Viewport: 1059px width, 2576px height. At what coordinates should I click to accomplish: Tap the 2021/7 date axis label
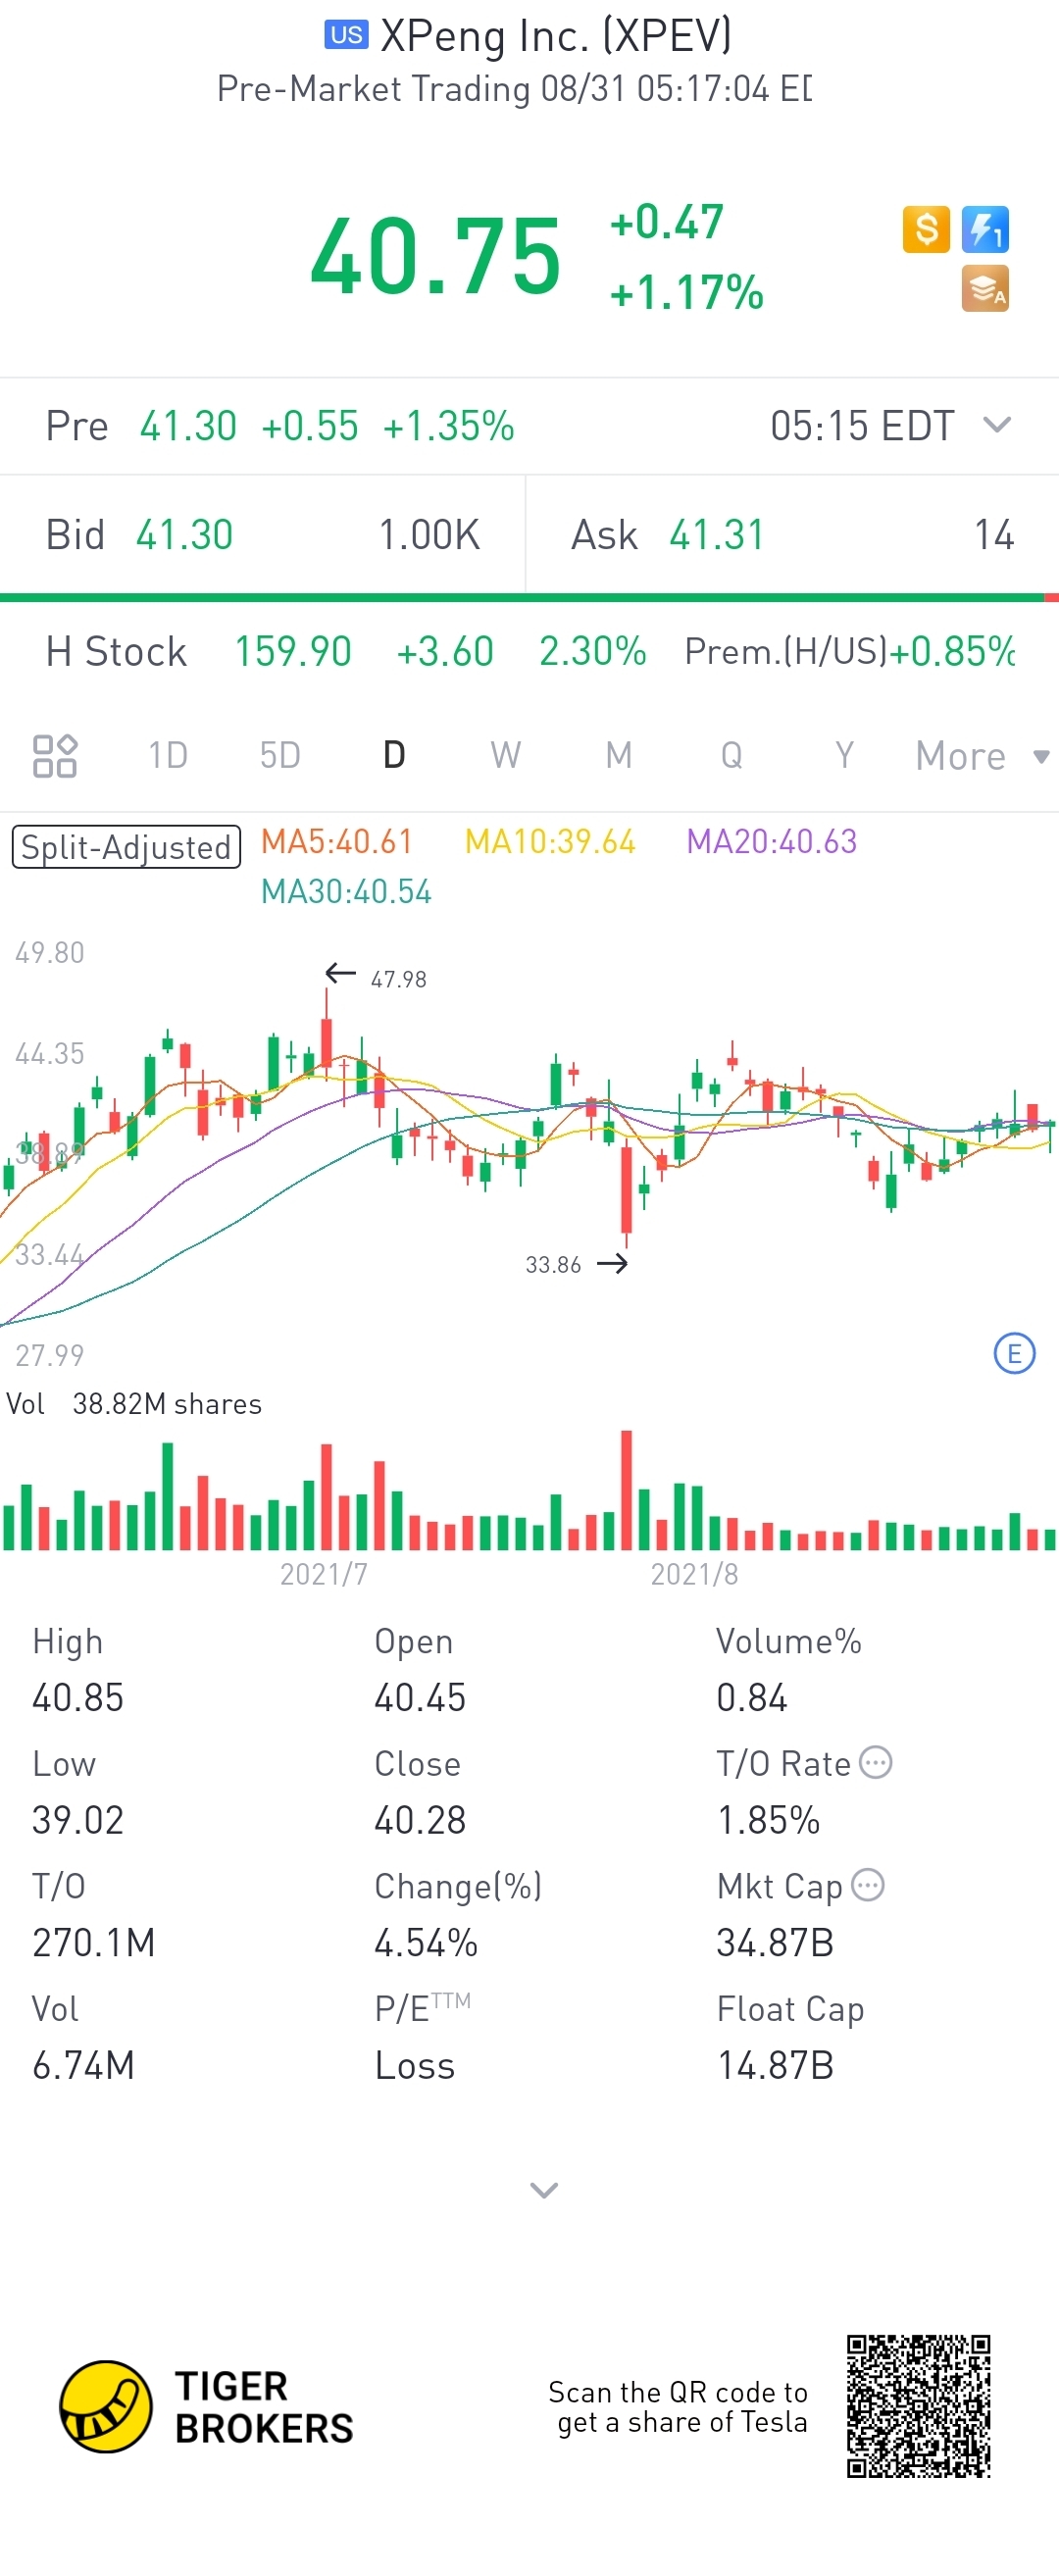323,1574
